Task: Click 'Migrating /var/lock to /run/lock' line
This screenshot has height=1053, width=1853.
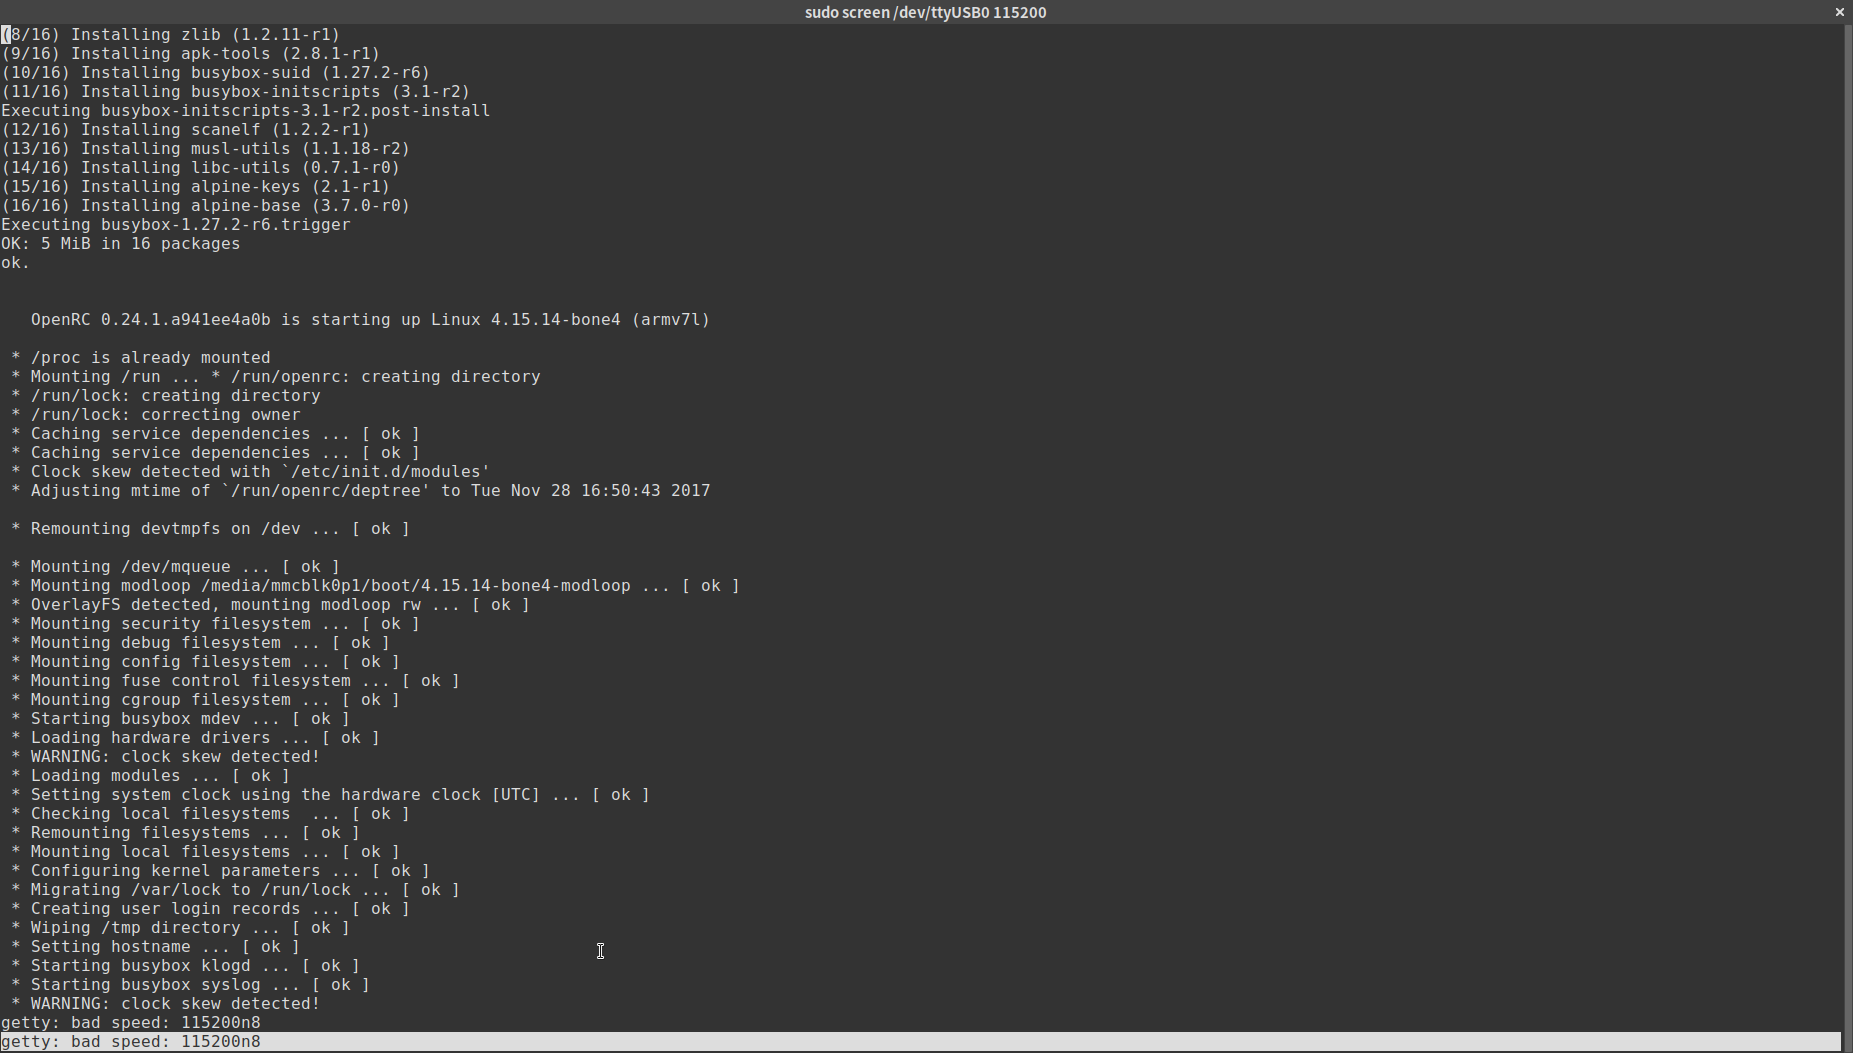Action: coord(236,889)
